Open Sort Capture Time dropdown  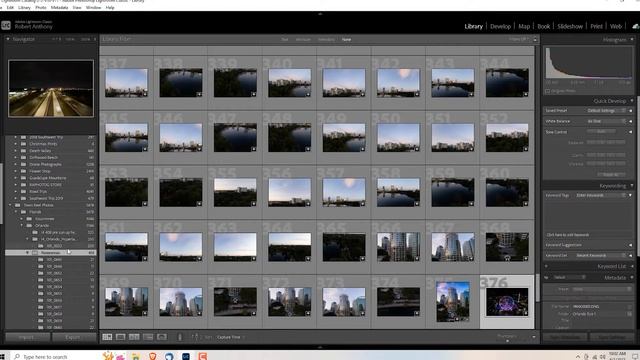pyautogui.click(x=230, y=337)
